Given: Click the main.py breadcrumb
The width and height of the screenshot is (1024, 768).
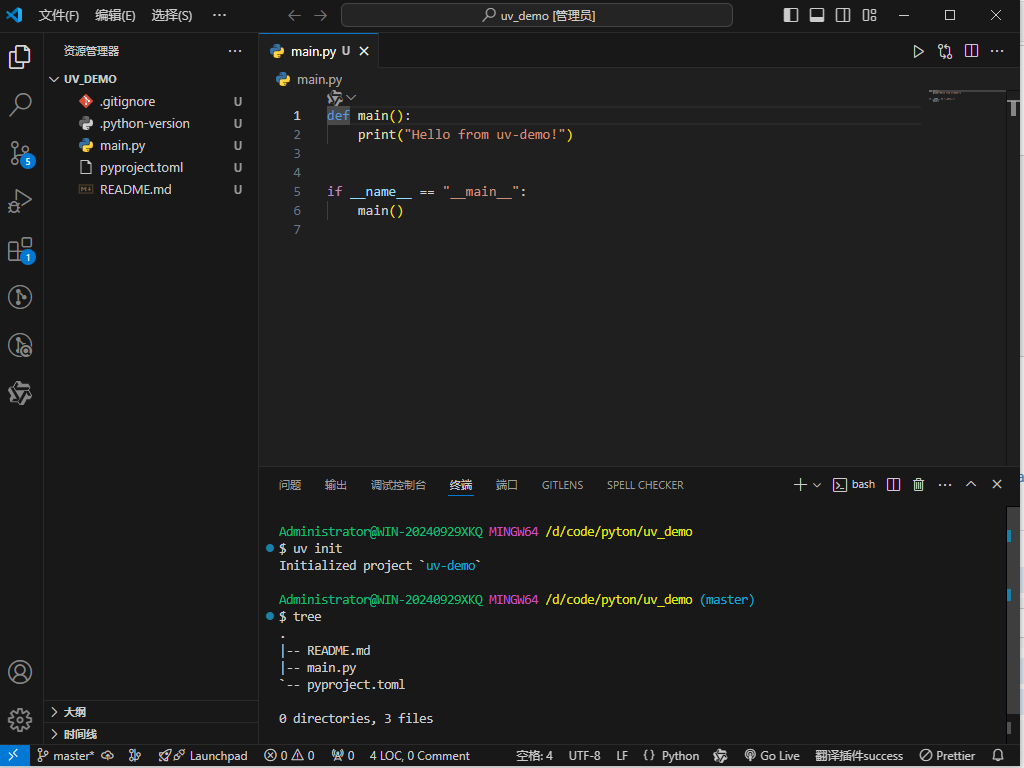Looking at the screenshot, I should (x=310, y=80).
